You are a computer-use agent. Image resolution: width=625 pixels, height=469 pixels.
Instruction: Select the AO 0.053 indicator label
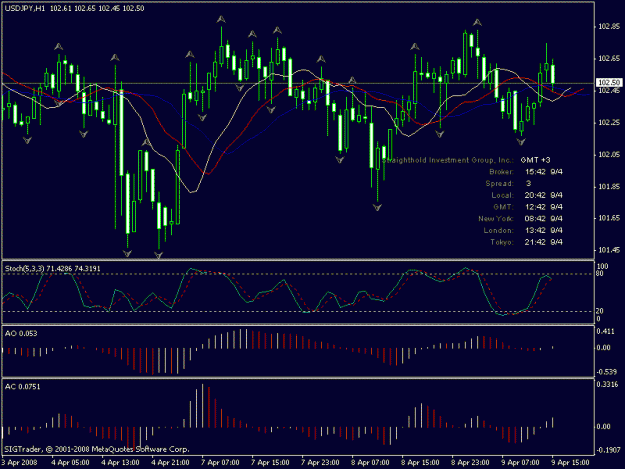(21, 334)
